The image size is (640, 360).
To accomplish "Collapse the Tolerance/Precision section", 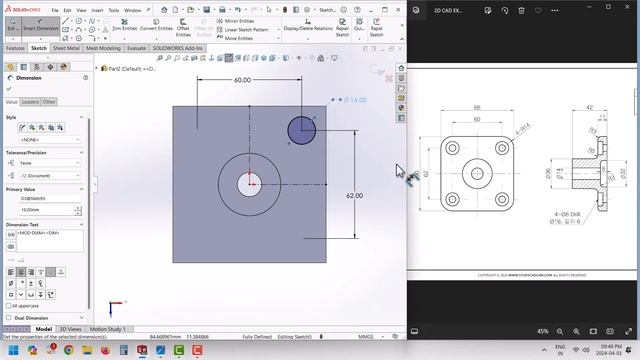I will pos(82,152).
